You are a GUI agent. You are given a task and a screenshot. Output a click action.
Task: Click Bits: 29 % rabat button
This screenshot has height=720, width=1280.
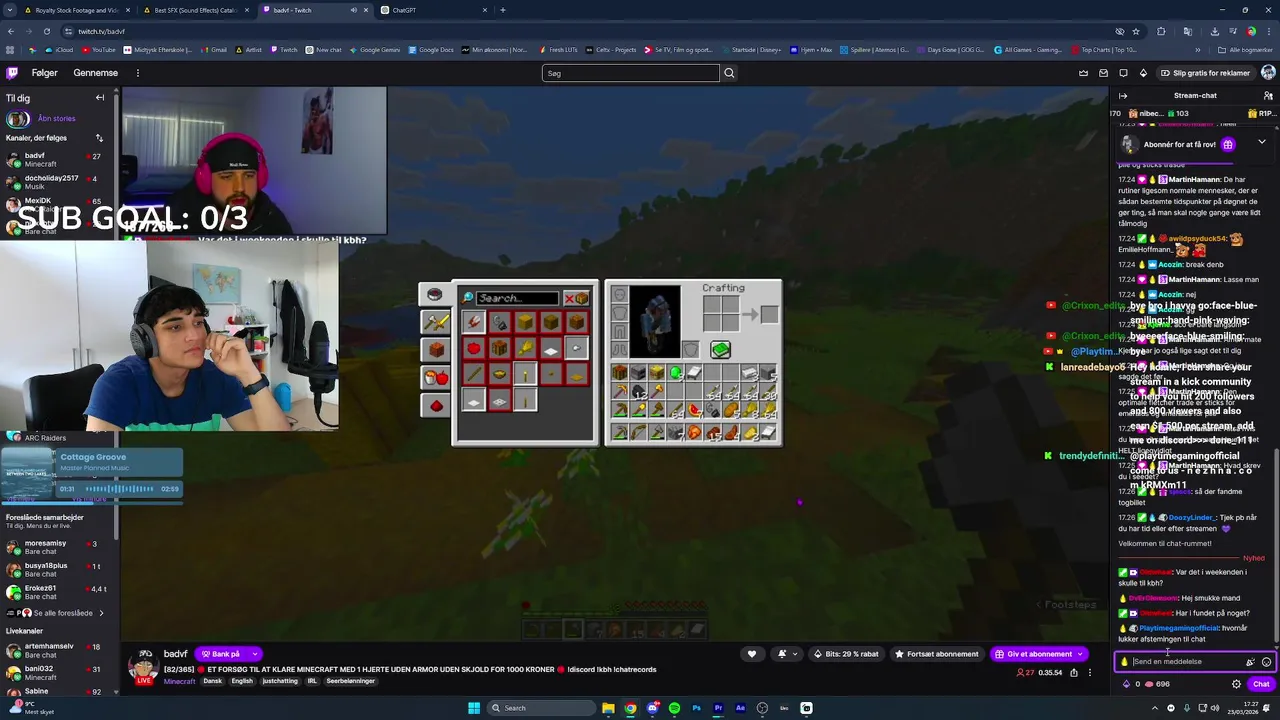(x=846, y=654)
